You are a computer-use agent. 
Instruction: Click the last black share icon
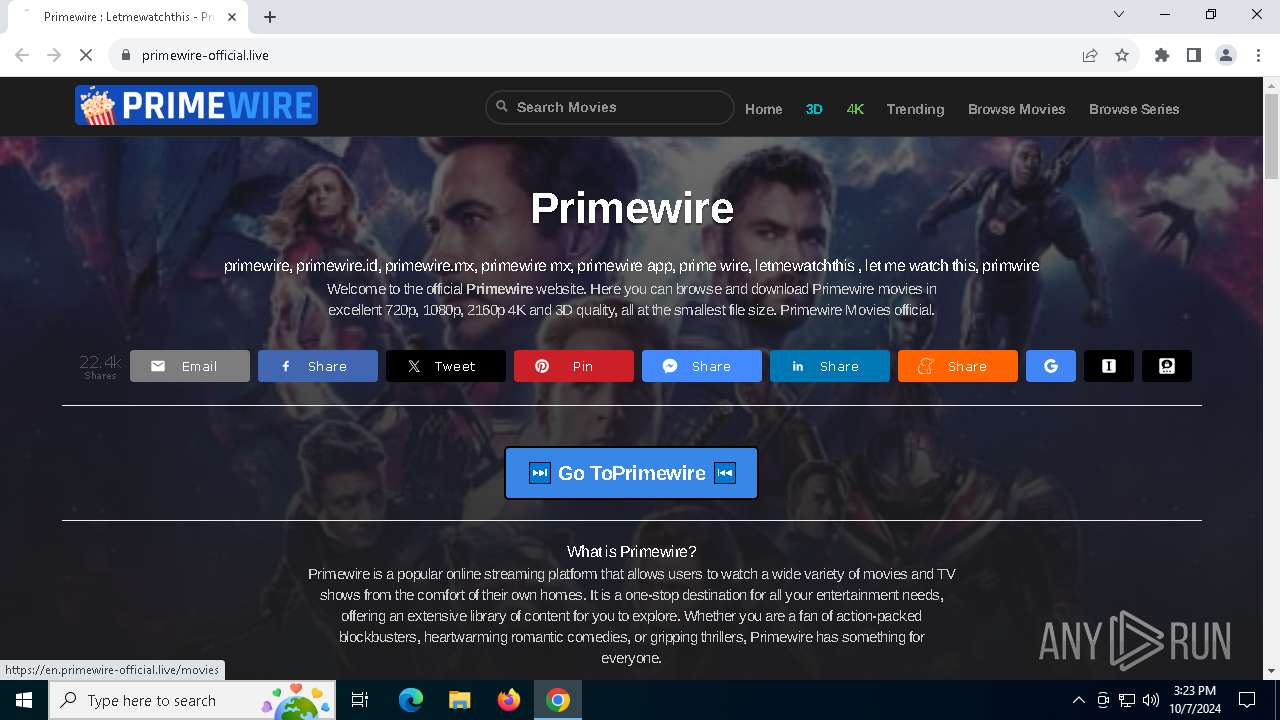[x=1167, y=366]
